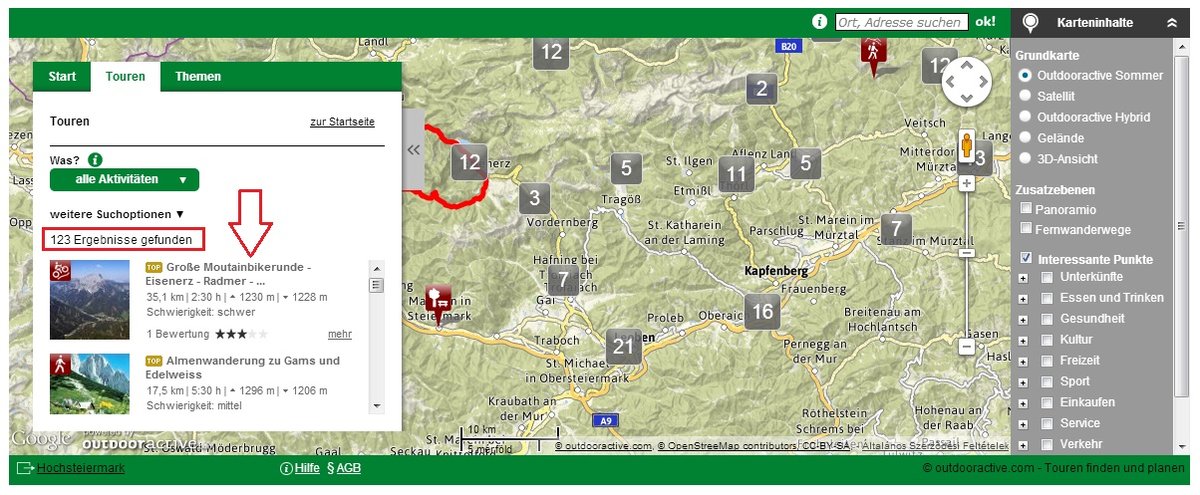Open cluster marker 3 above Vordernberg
1200x495 pixels.
pos(535,198)
